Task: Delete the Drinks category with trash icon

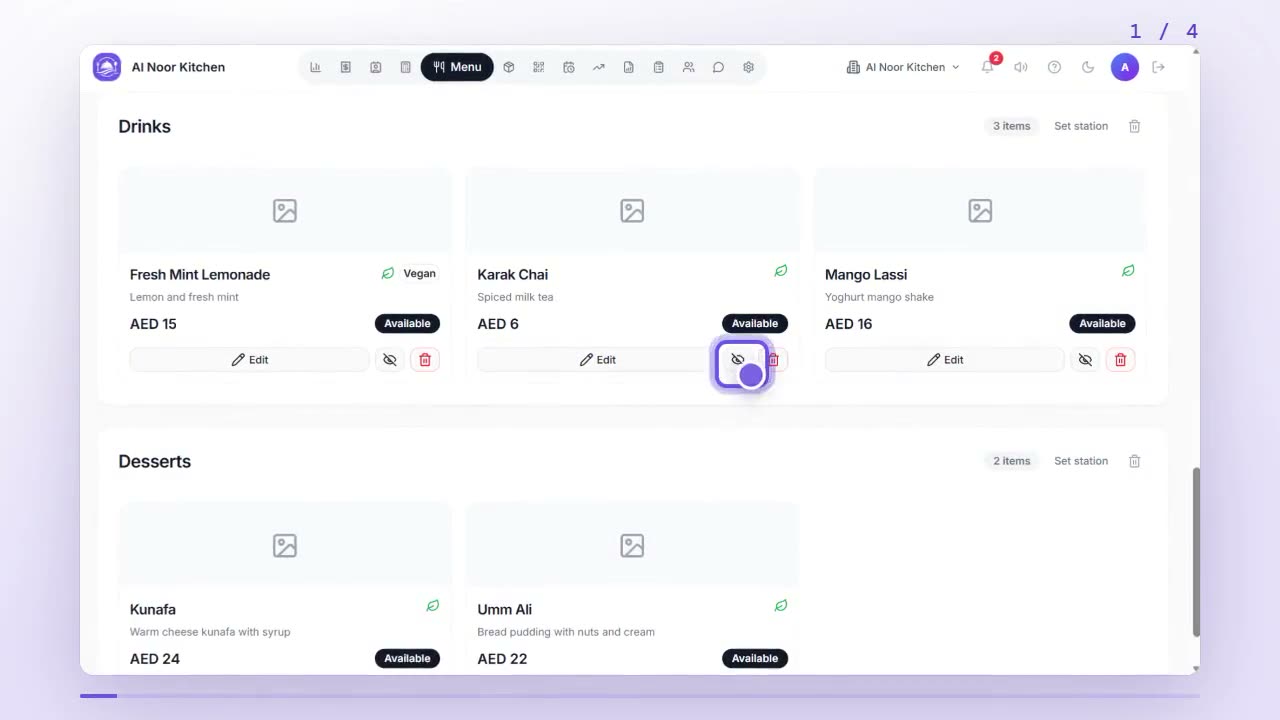Action: click(x=1134, y=126)
